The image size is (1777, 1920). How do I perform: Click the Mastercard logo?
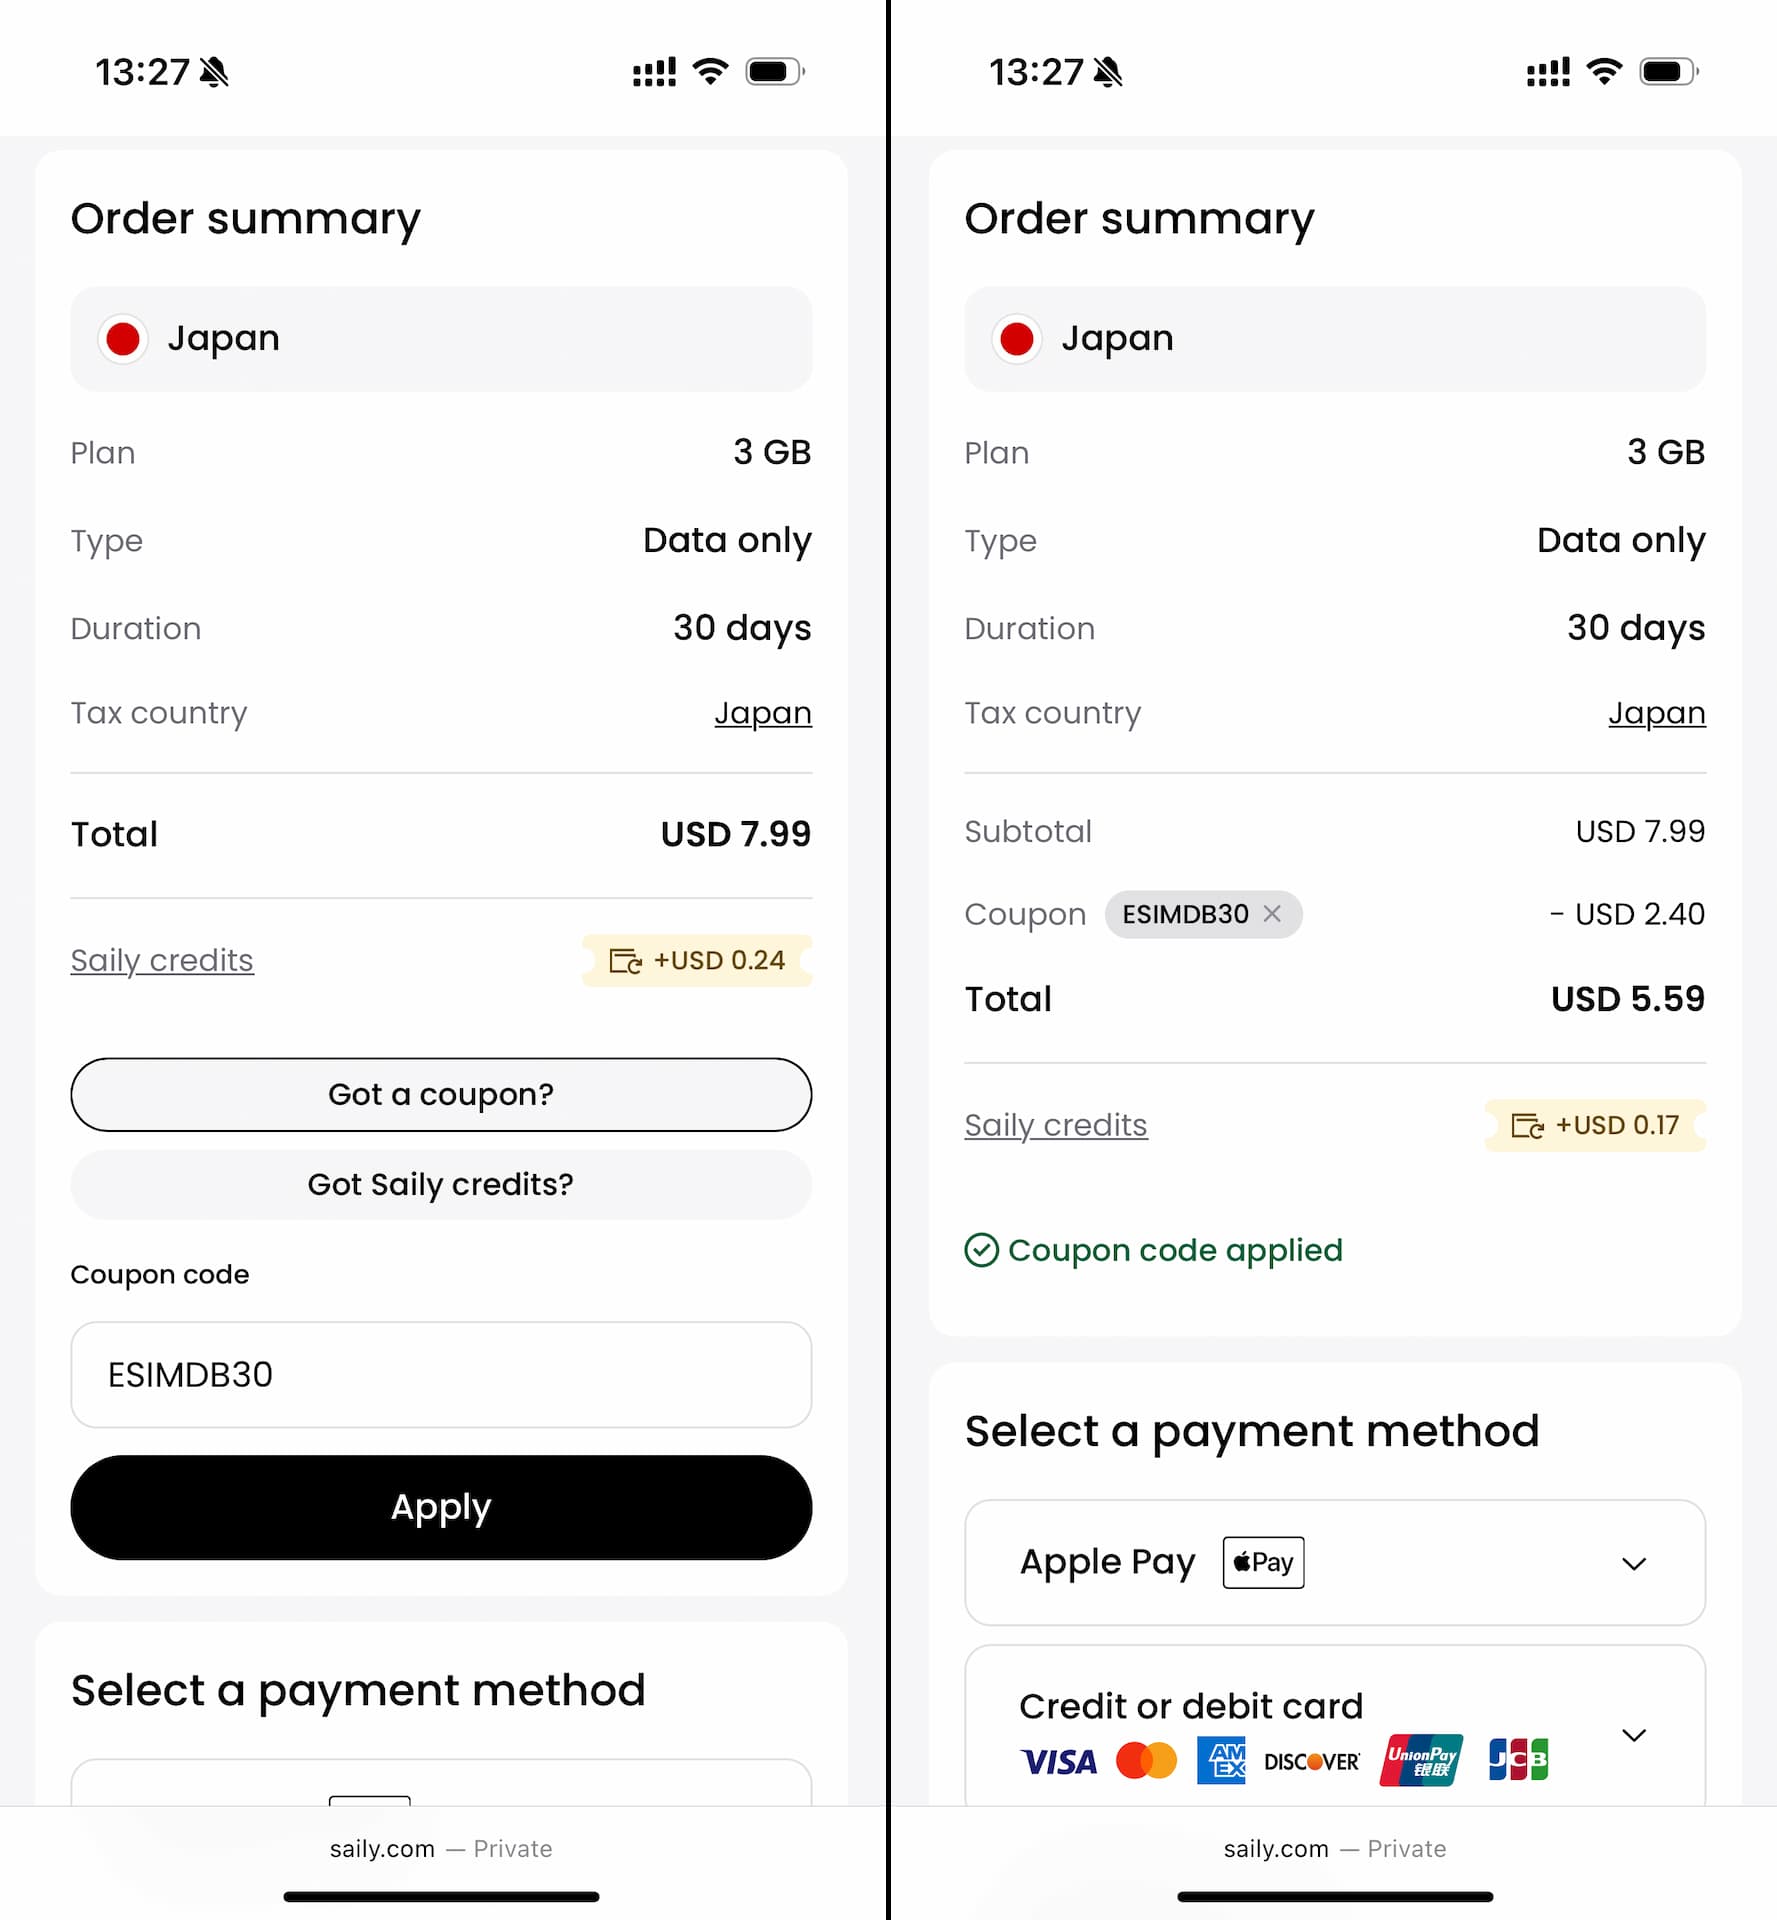click(x=1146, y=1760)
